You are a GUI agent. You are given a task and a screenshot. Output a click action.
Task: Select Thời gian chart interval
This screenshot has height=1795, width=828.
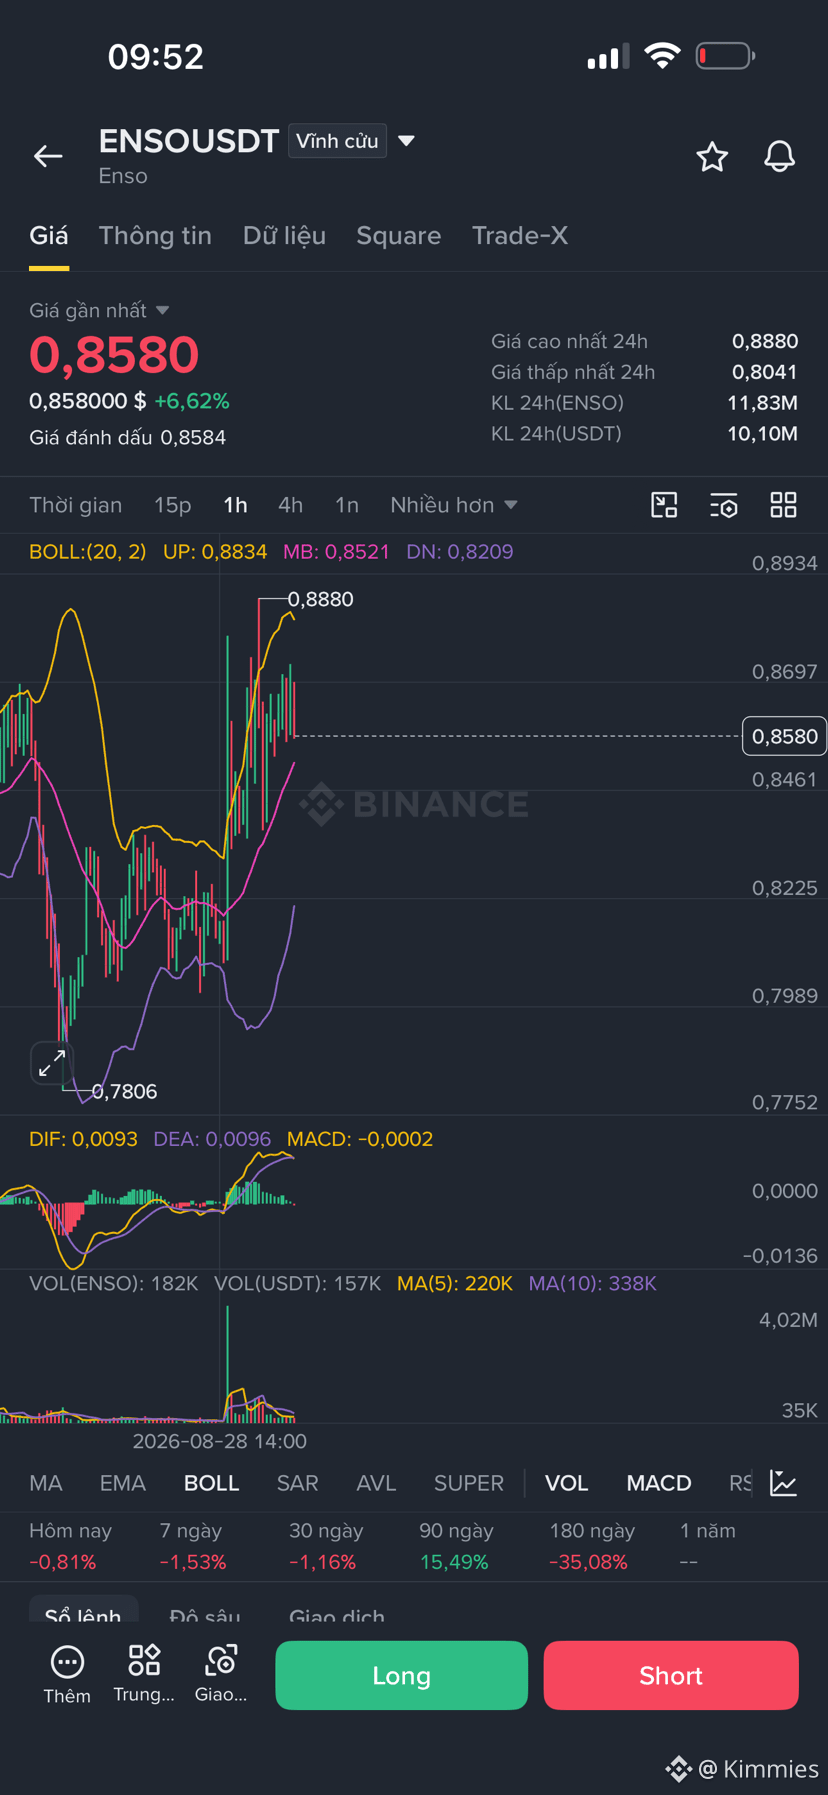[x=76, y=505]
